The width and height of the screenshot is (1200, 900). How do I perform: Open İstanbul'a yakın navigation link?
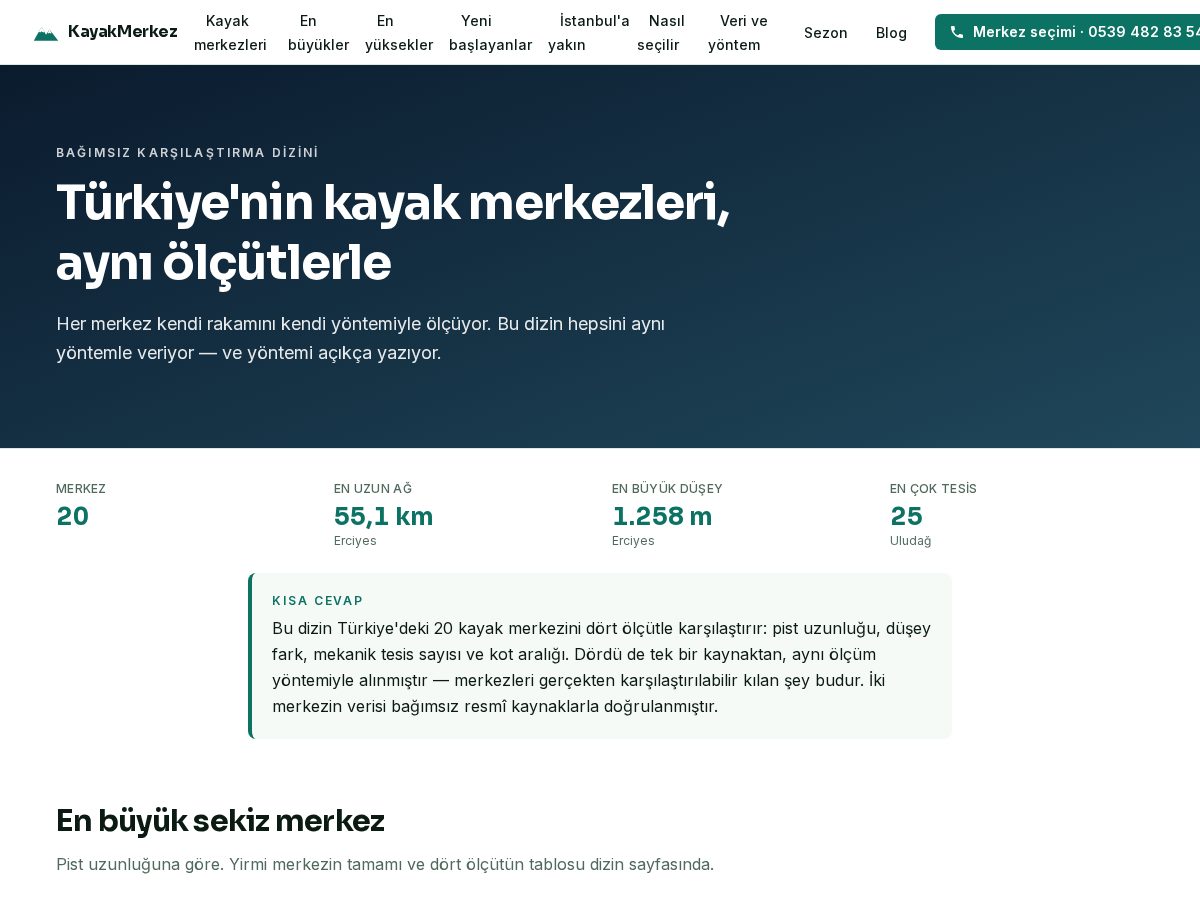click(x=589, y=33)
